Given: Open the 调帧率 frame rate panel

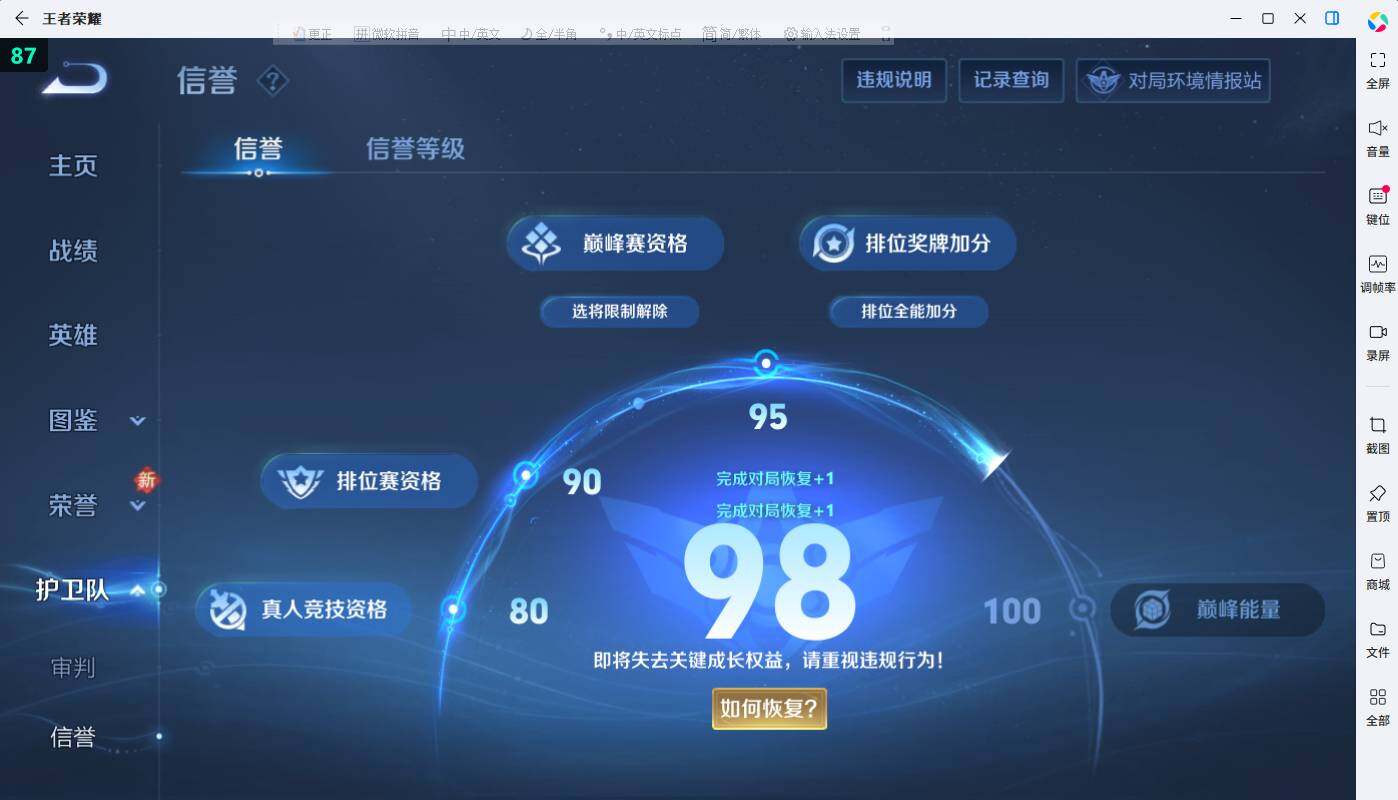Looking at the screenshot, I should pyautogui.click(x=1377, y=270).
